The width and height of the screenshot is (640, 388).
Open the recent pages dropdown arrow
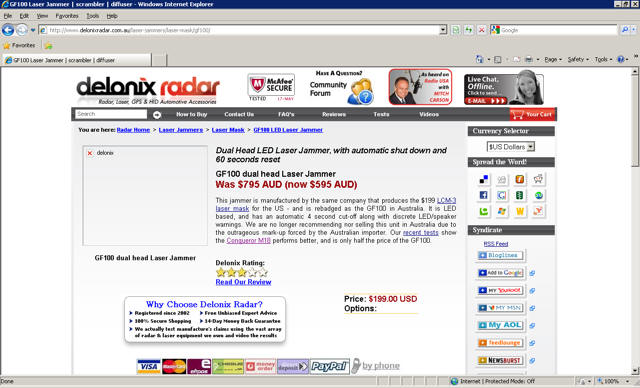[33, 30]
